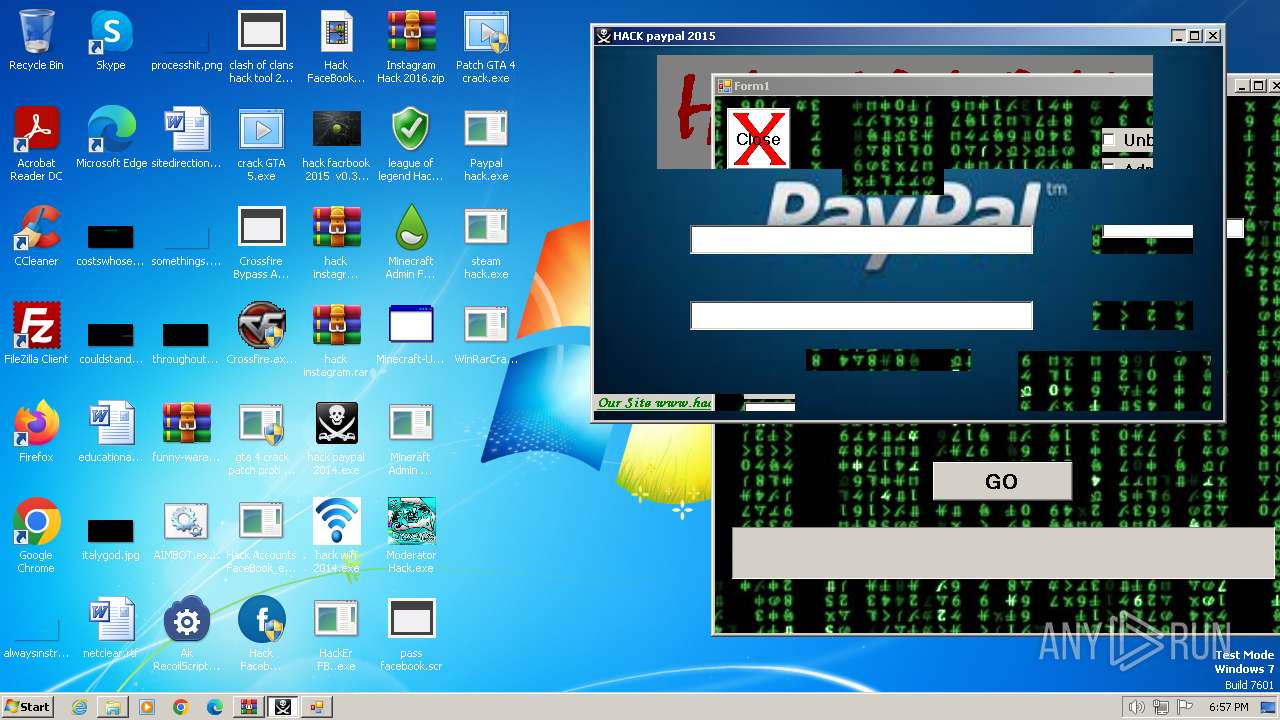Viewport: 1280px width, 720px height.
Task: Click the 6:57 PM clock
Action: [1228, 707]
